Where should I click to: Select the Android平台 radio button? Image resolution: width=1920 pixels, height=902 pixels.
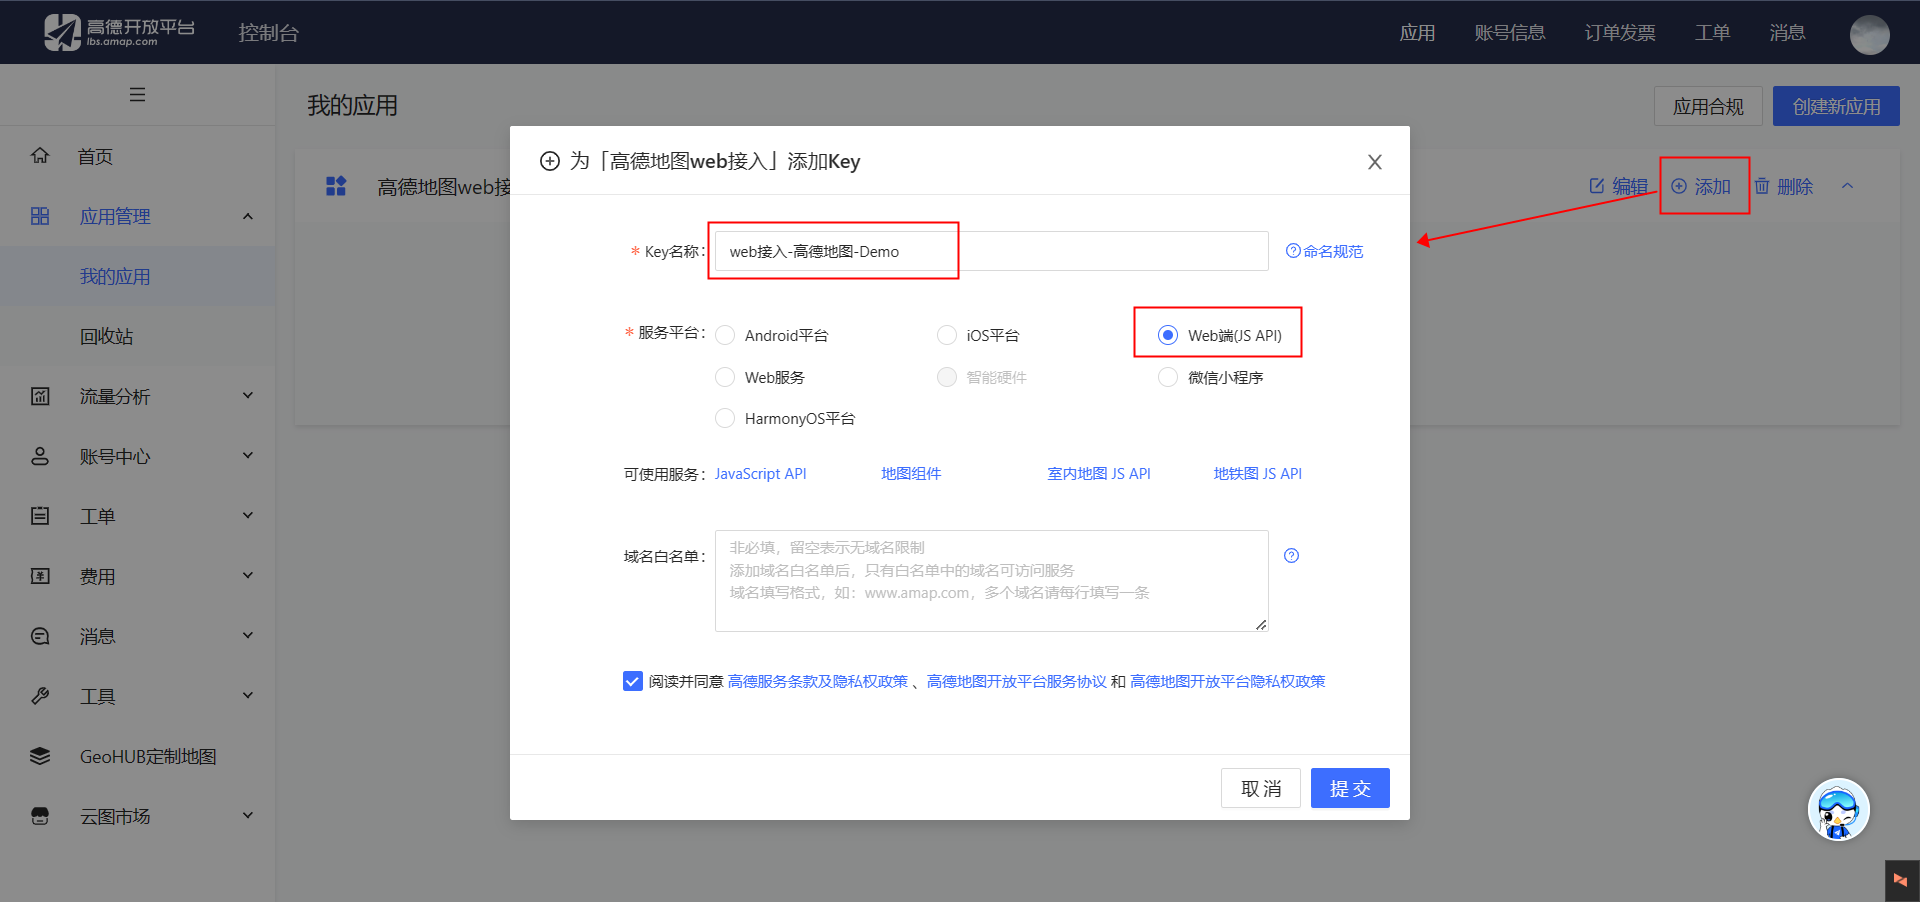tap(725, 335)
